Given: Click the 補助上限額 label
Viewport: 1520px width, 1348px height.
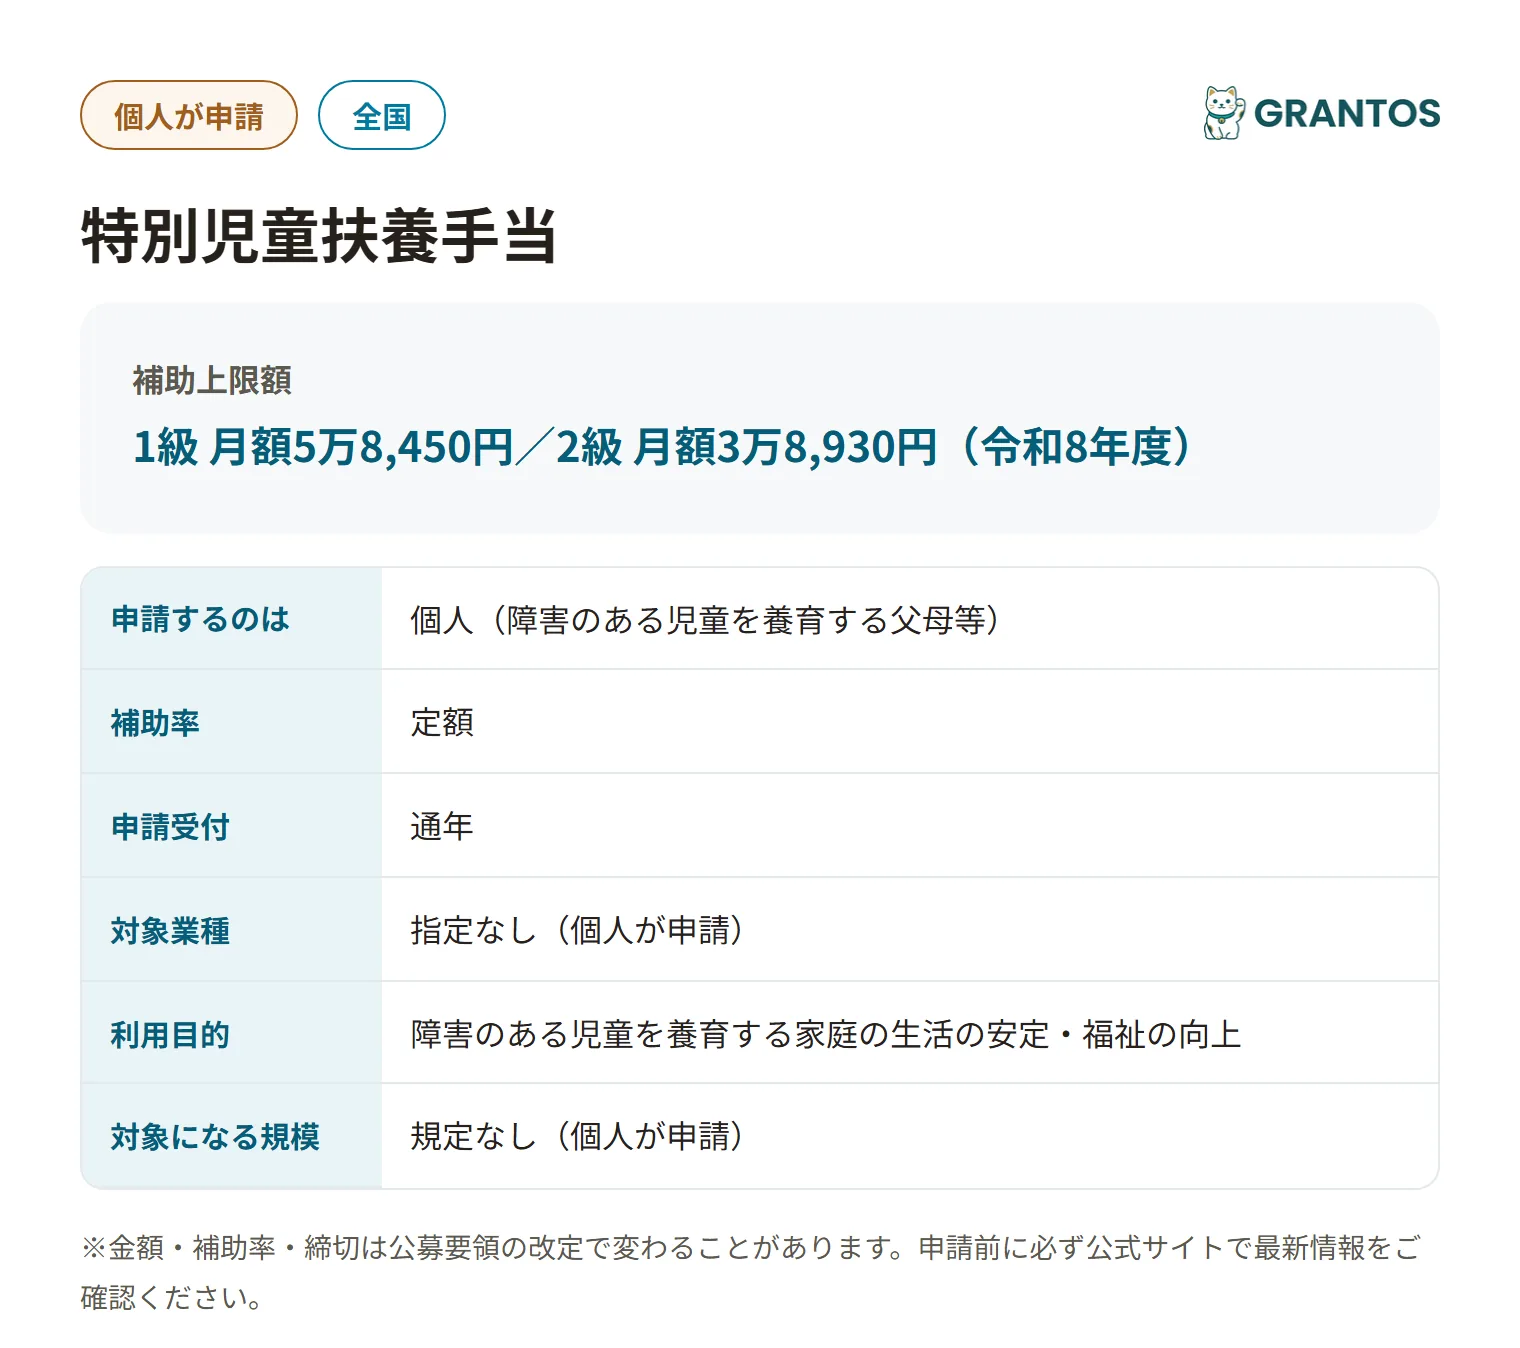Looking at the screenshot, I should [x=212, y=380].
